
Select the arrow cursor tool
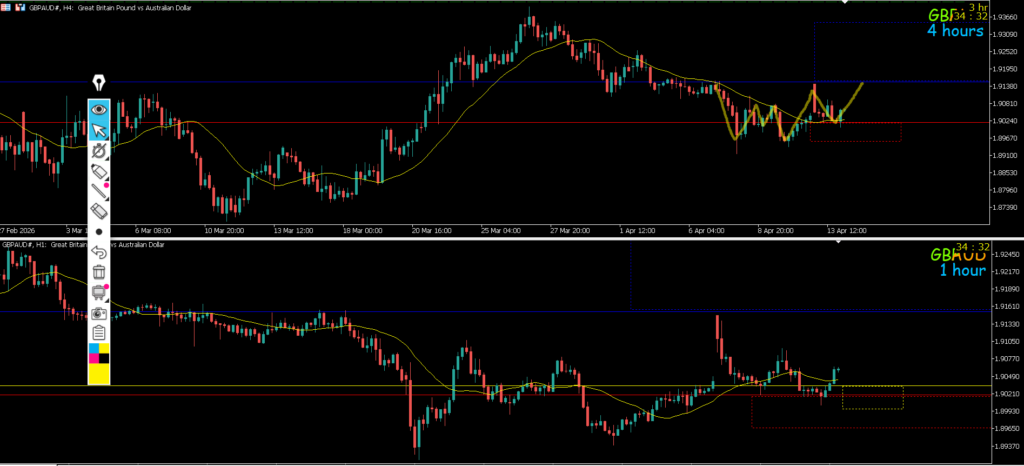tap(99, 130)
